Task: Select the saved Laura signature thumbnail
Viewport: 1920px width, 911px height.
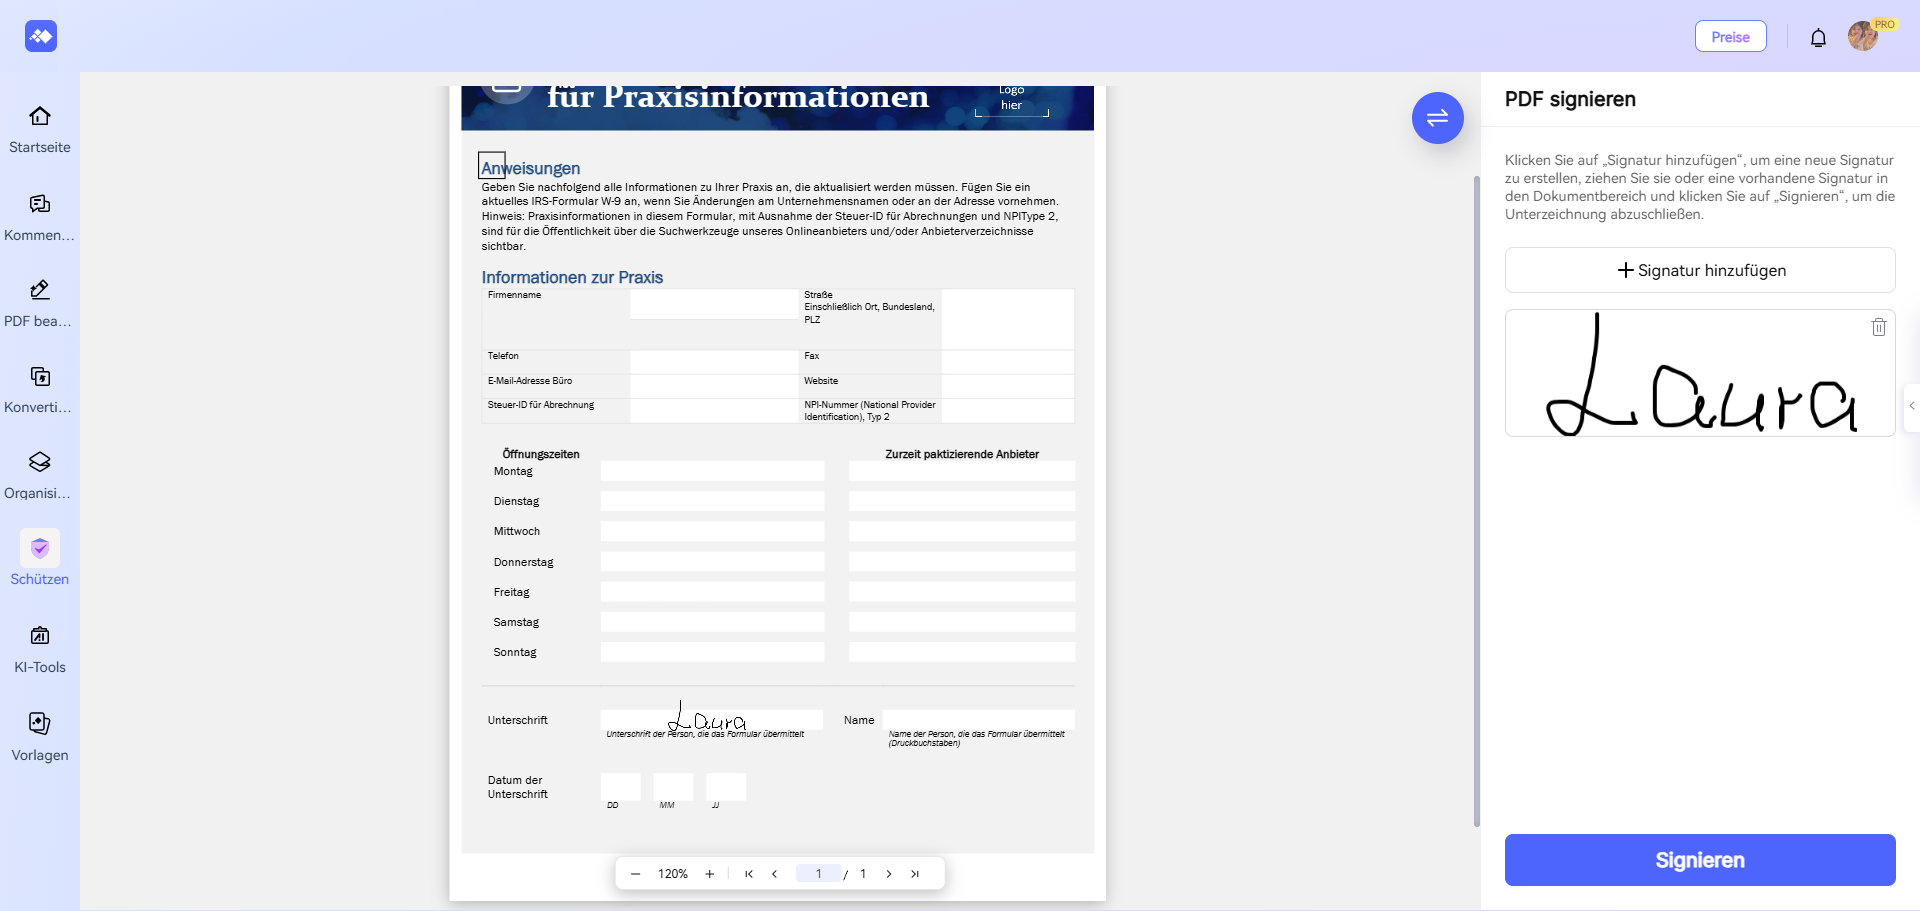Action: (x=1700, y=373)
